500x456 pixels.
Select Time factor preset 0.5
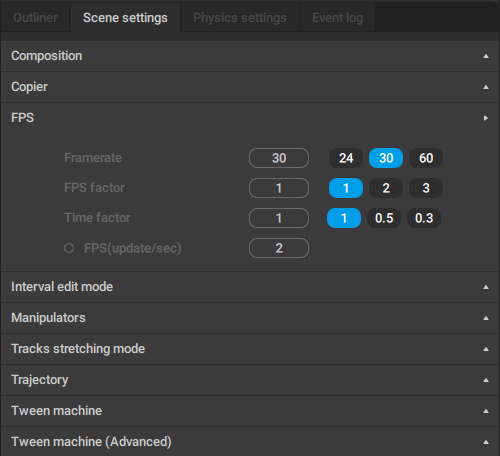pyautogui.click(x=384, y=218)
